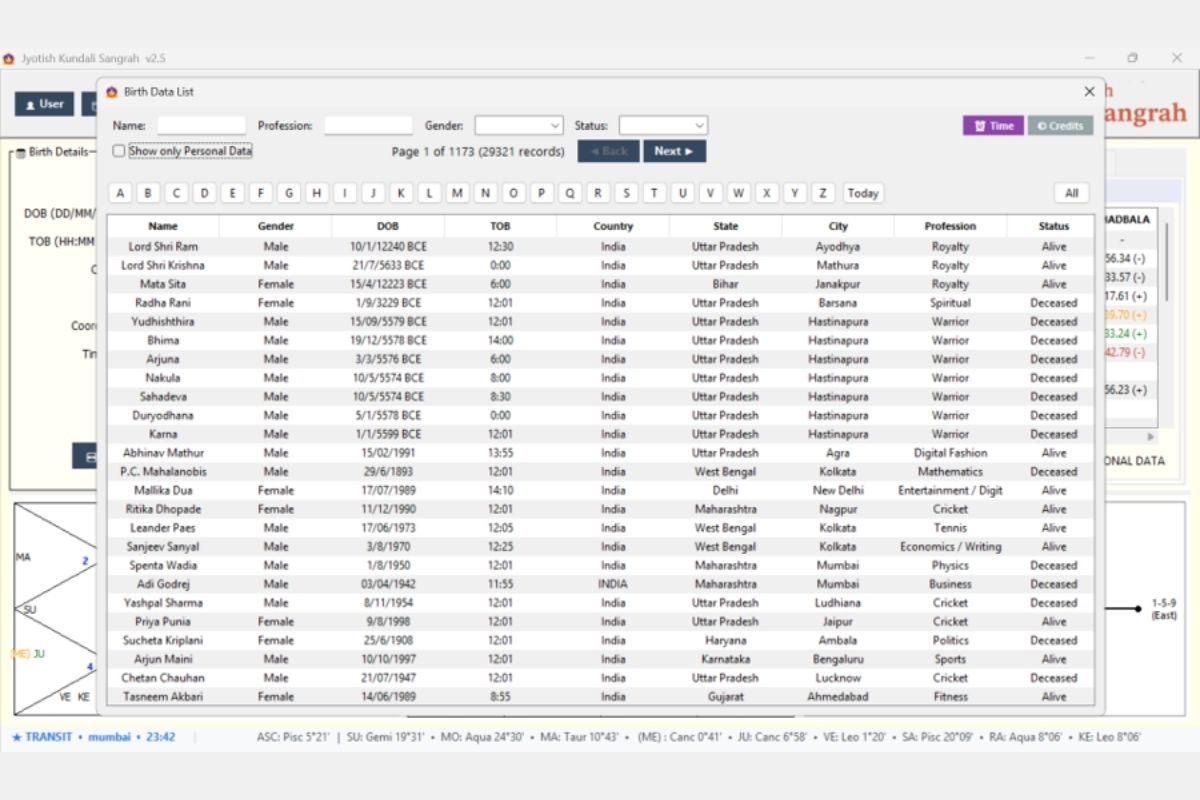Sort table by Profession column header

point(950,227)
